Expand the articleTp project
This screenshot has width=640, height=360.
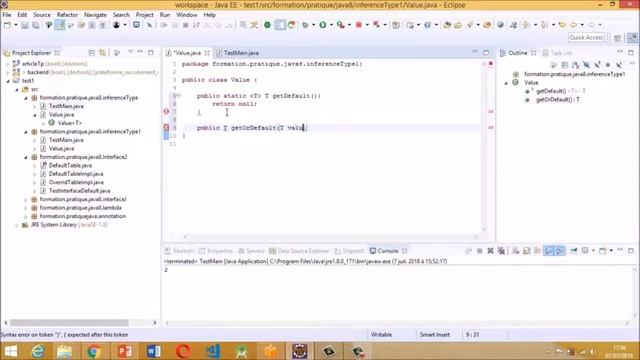pyautogui.click(x=7, y=64)
